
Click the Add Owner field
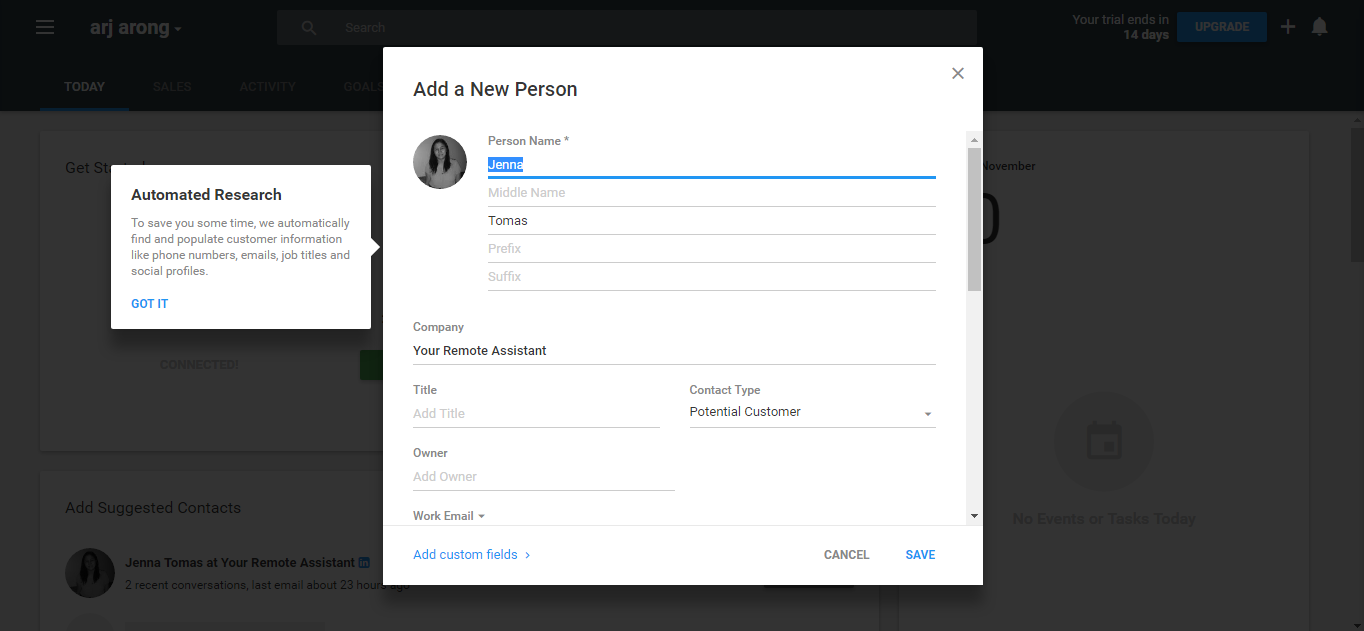(544, 477)
